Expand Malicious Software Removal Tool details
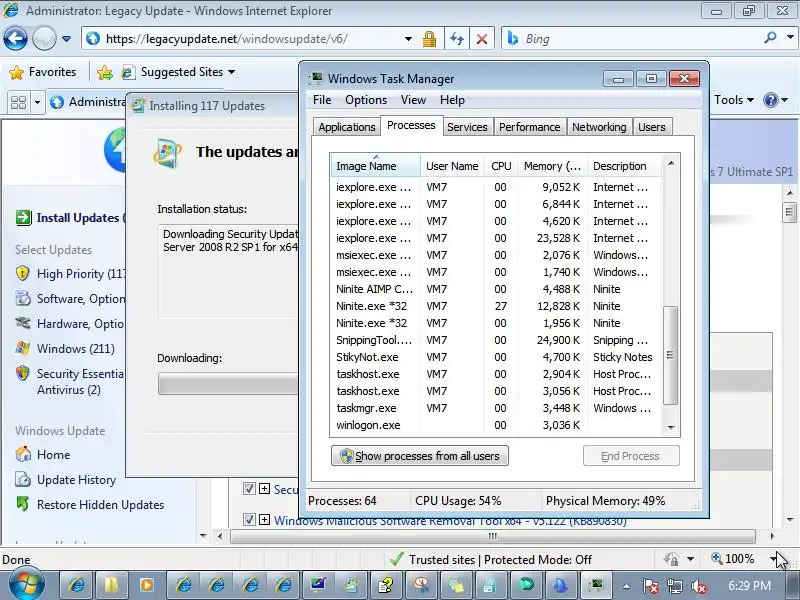Screen dimensions: 800x600 264,519
